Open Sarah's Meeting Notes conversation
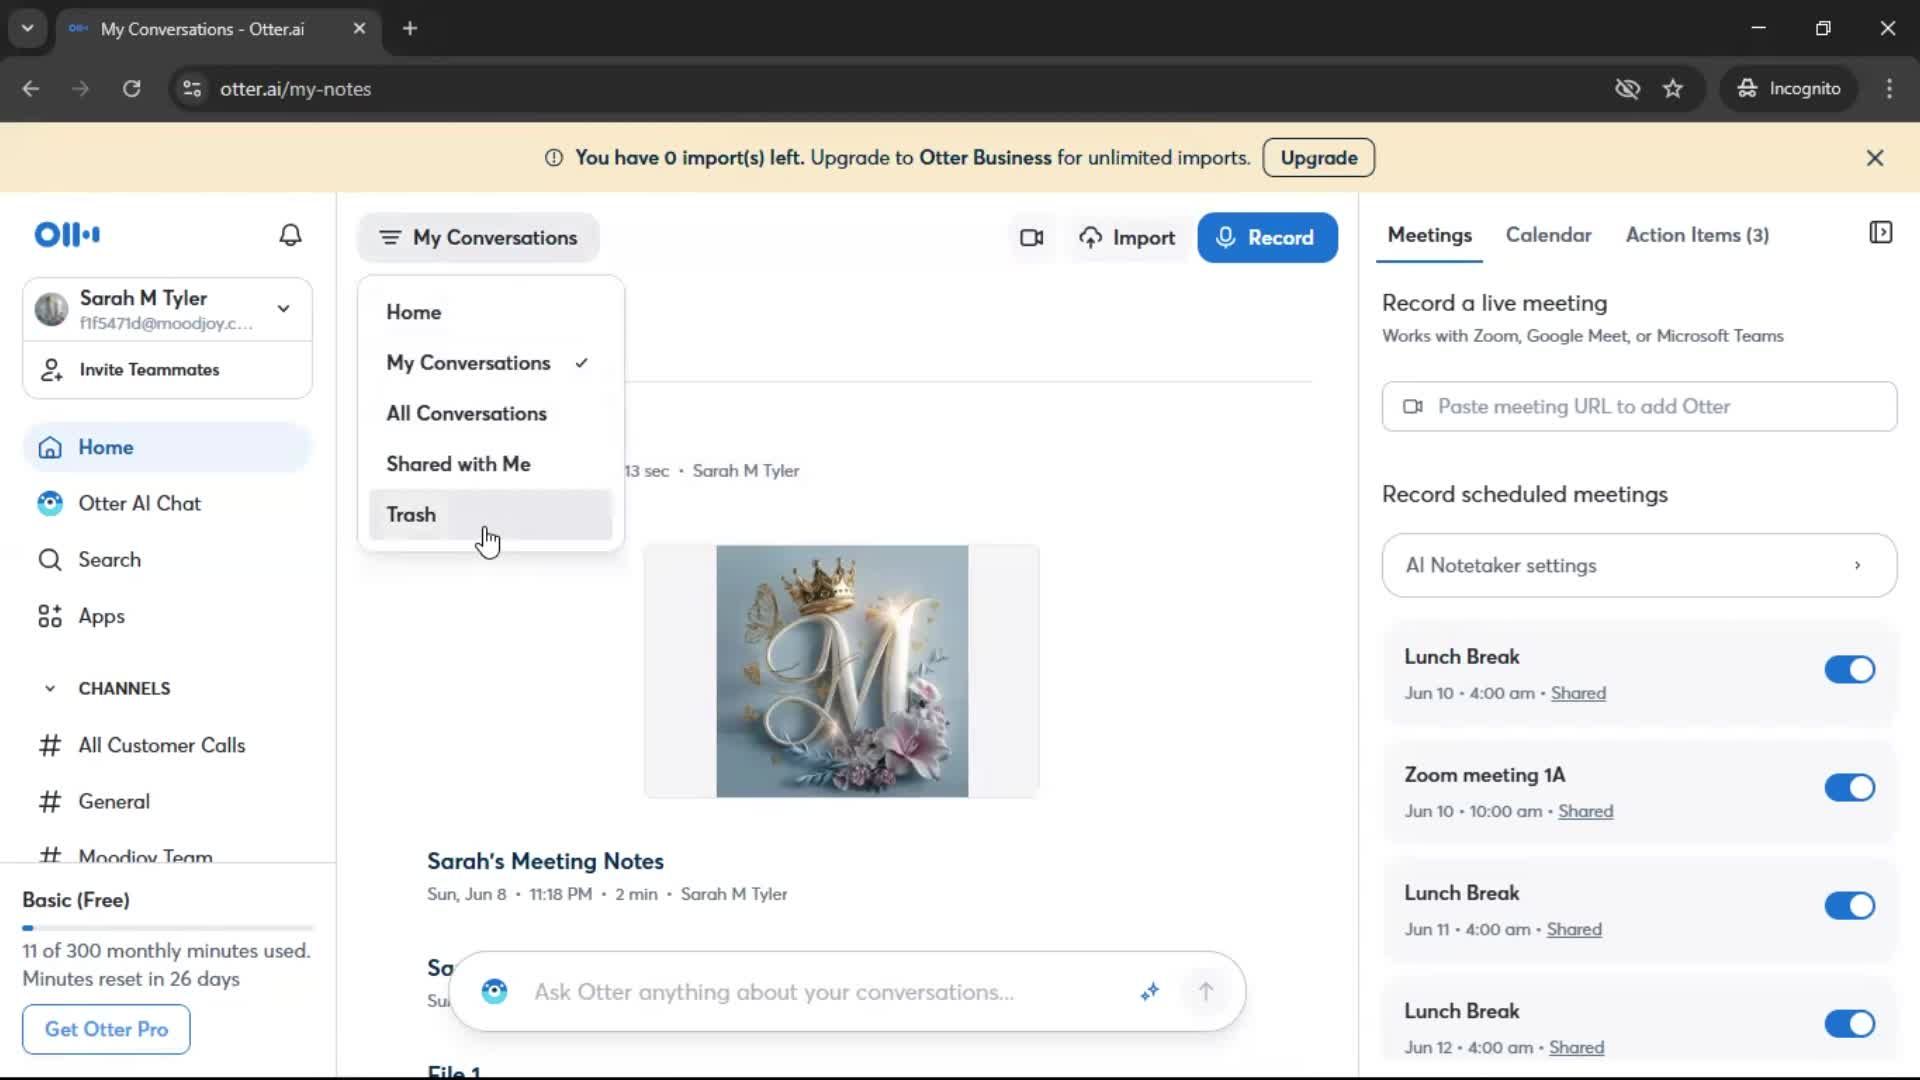Image resolution: width=1920 pixels, height=1080 pixels. click(x=545, y=861)
